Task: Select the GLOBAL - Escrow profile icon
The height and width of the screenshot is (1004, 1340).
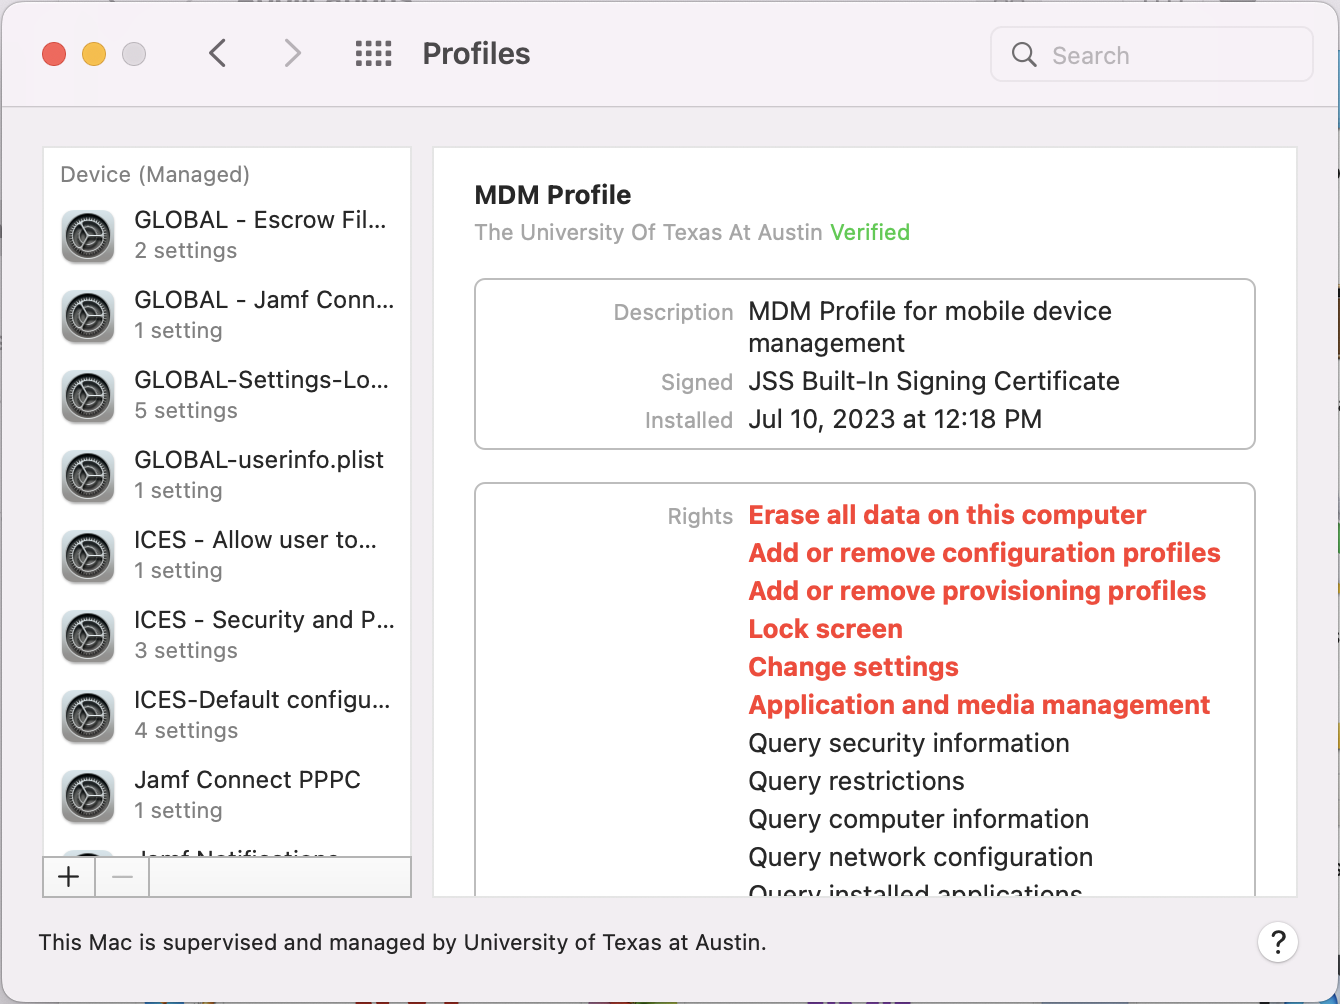Action: [88, 236]
